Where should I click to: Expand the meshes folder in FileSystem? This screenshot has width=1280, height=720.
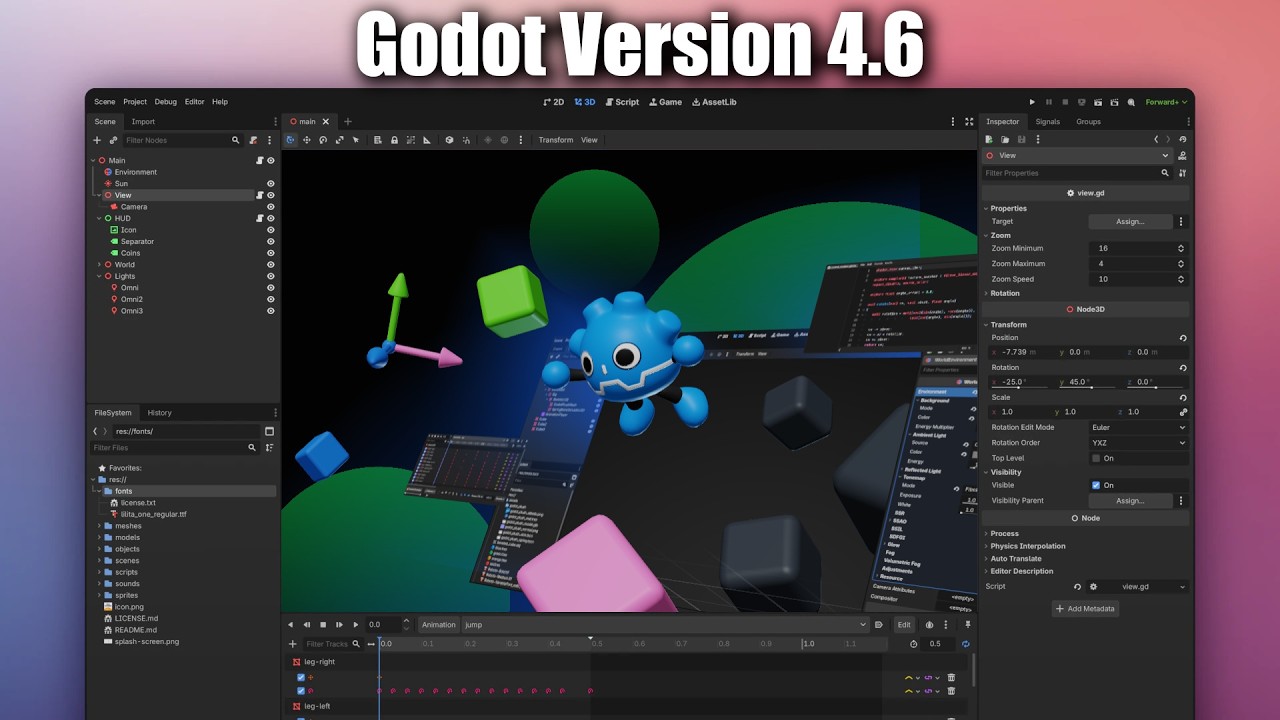click(x=99, y=526)
